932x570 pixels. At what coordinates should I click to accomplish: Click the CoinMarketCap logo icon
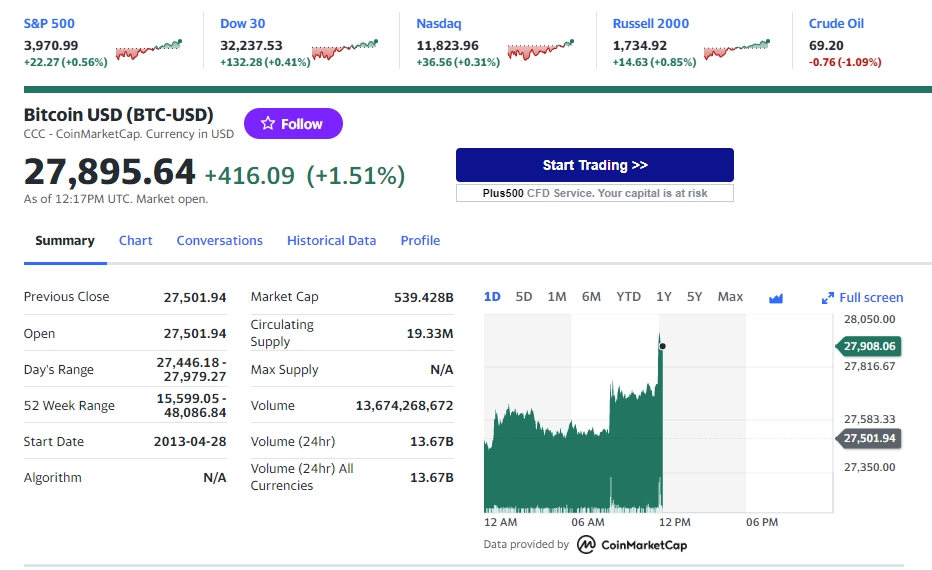click(x=586, y=544)
